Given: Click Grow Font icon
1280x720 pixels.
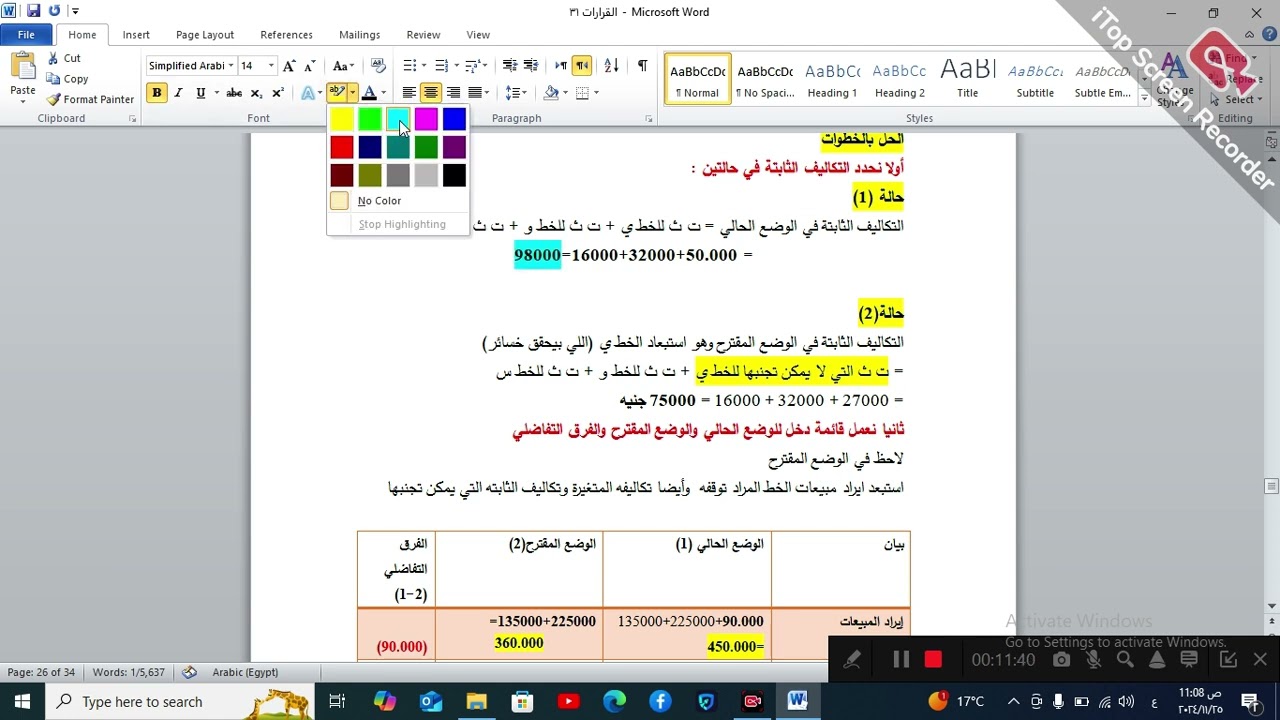Looking at the screenshot, I should click(289, 66).
